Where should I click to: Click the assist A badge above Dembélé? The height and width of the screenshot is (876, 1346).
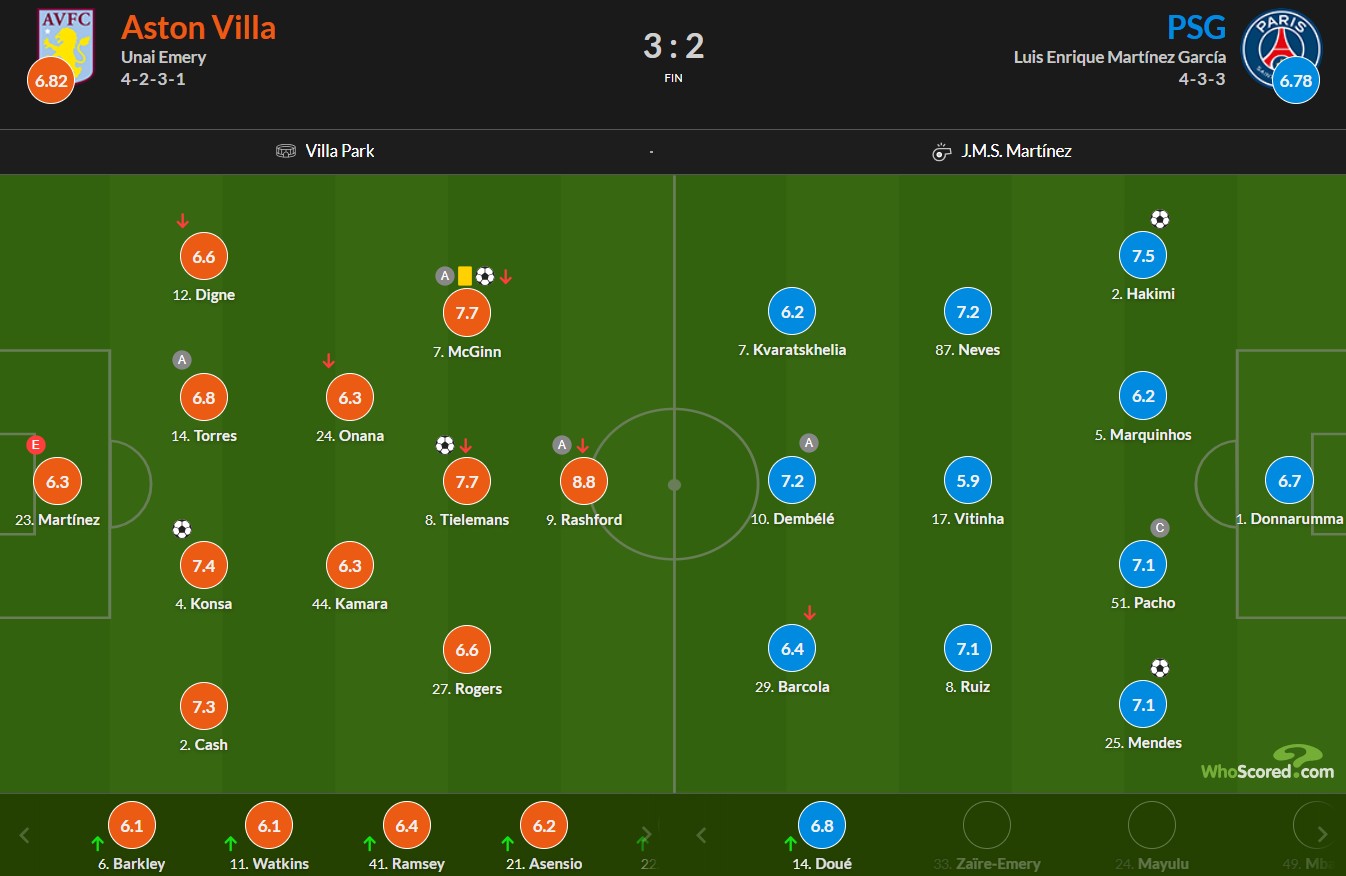[x=809, y=443]
